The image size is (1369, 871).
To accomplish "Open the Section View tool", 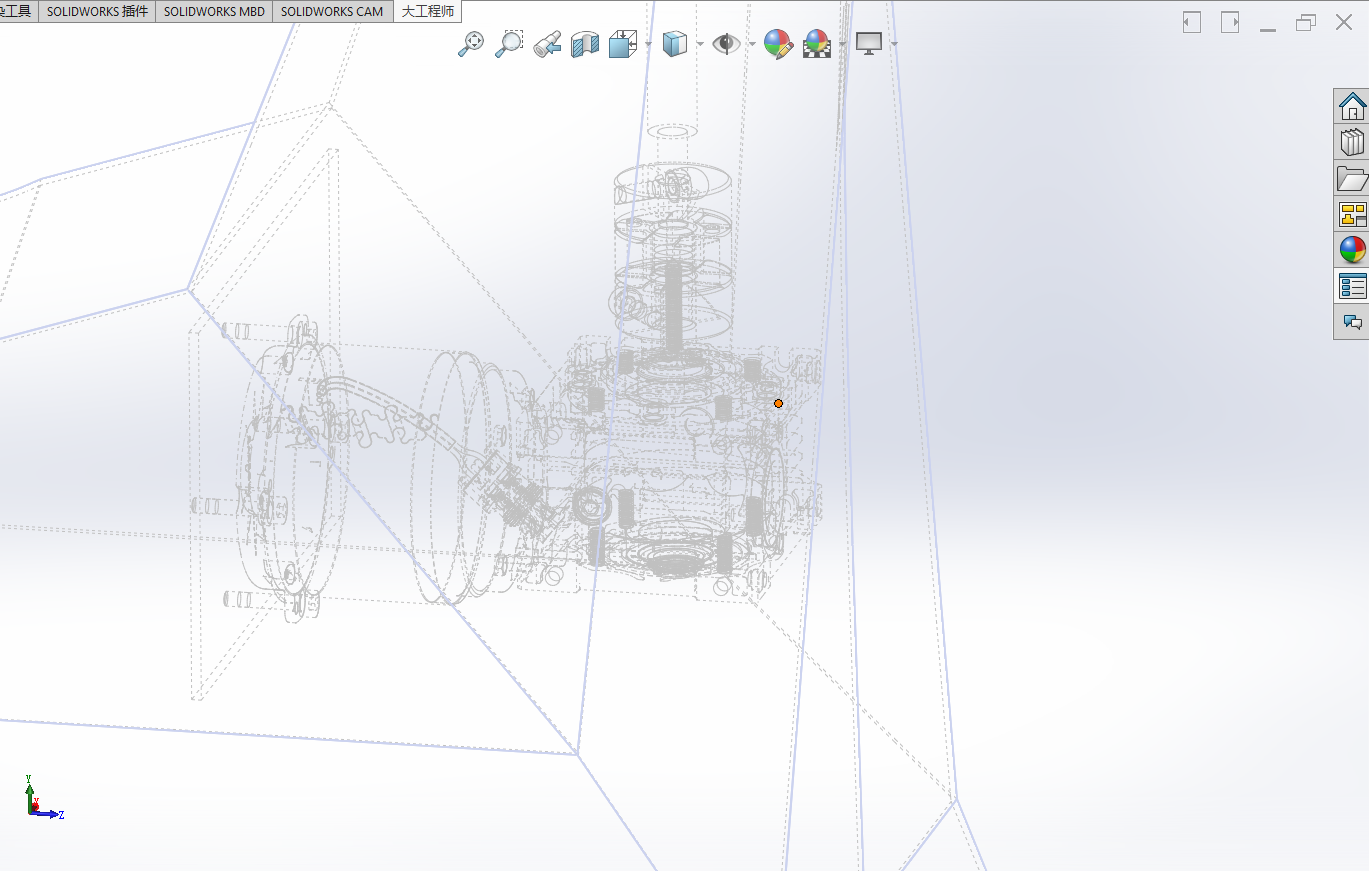I will 585,43.
